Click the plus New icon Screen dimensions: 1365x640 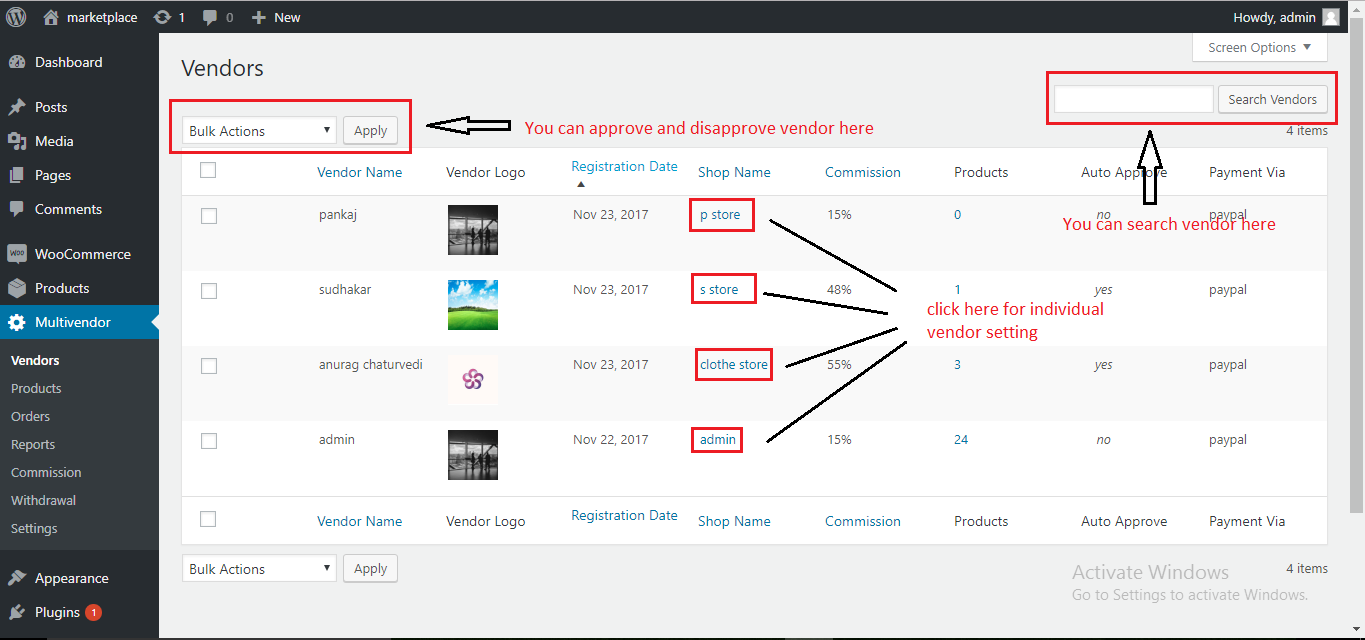pyautogui.click(x=258, y=17)
